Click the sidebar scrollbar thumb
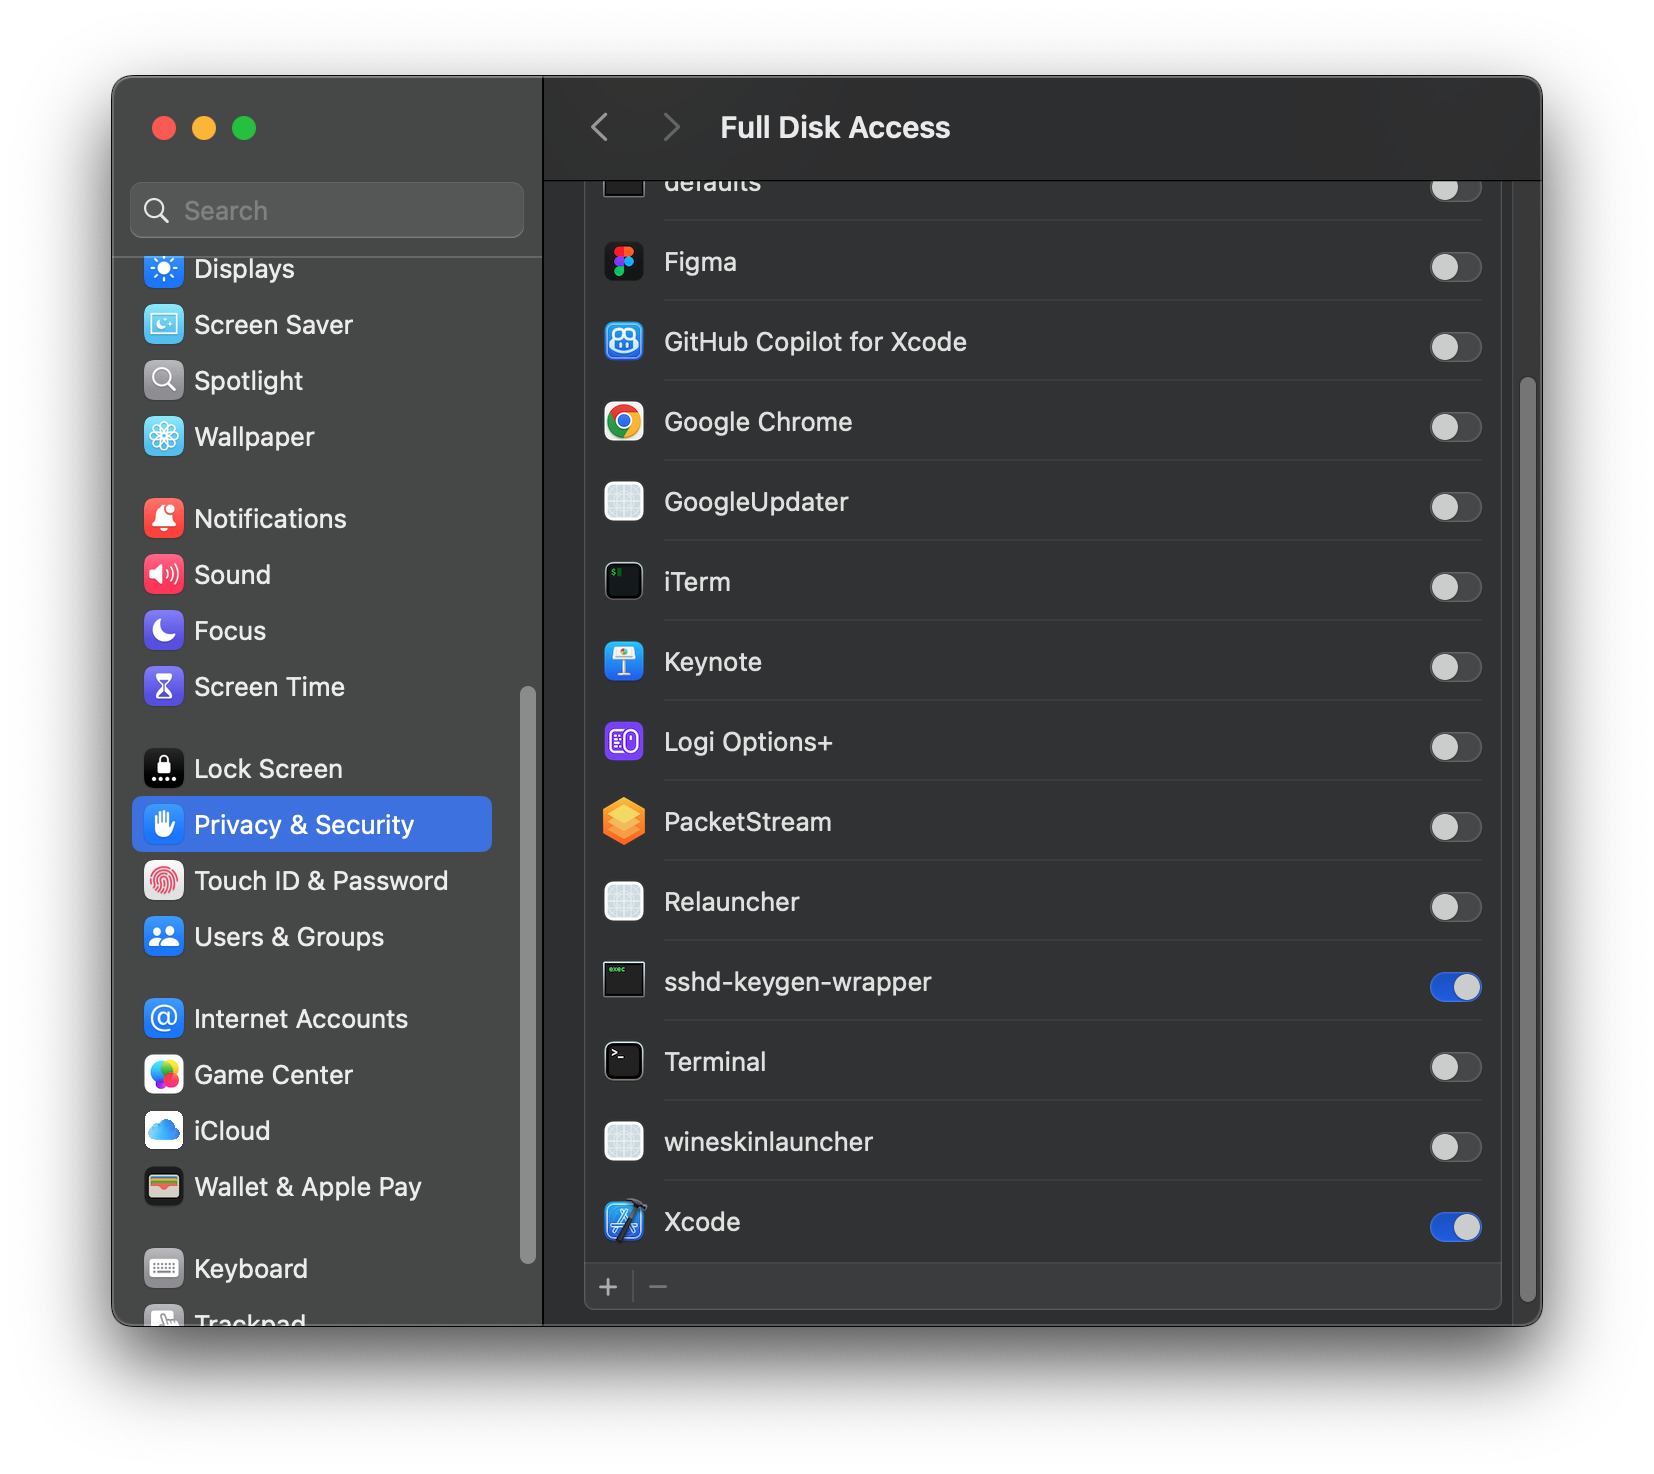This screenshot has width=1654, height=1474. tap(528, 975)
